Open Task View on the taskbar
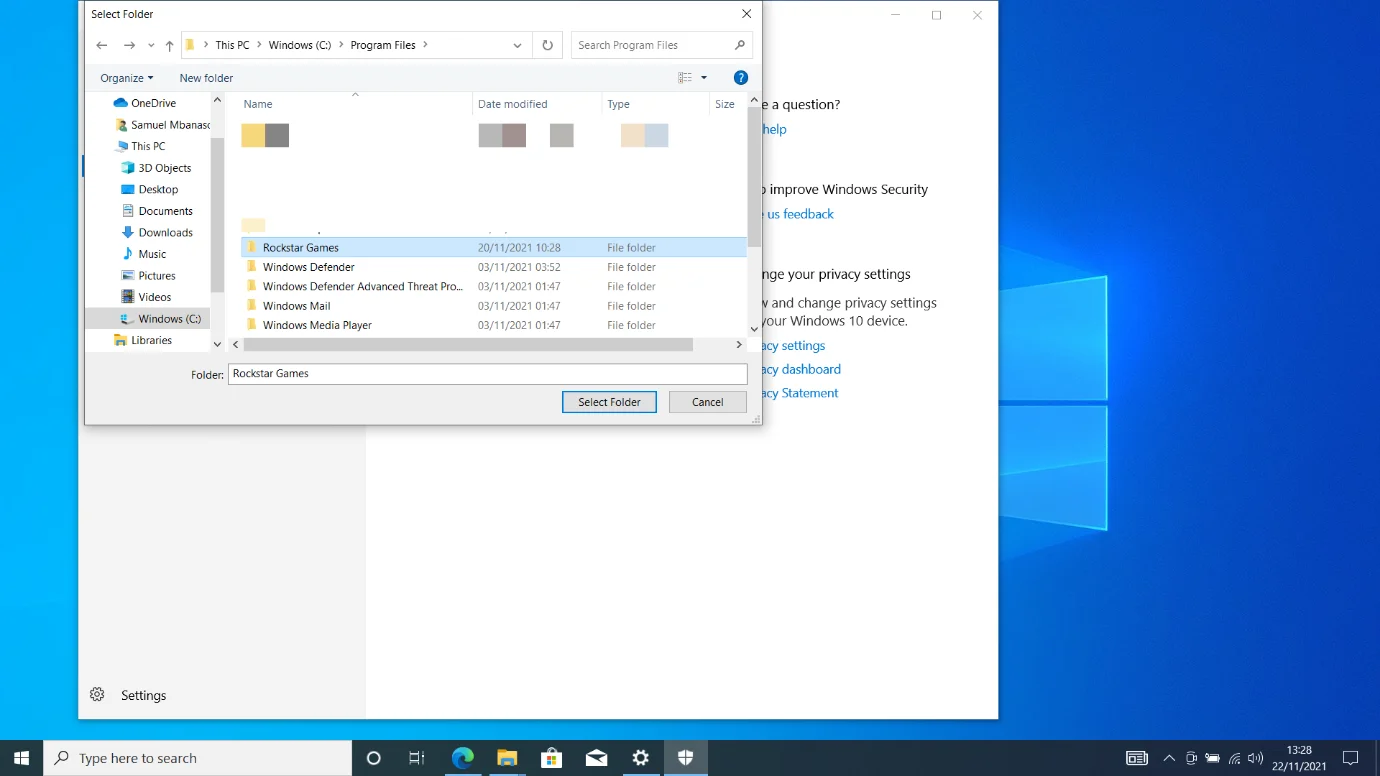The height and width of the screenshot is (776, 1380). coord(417,758)
